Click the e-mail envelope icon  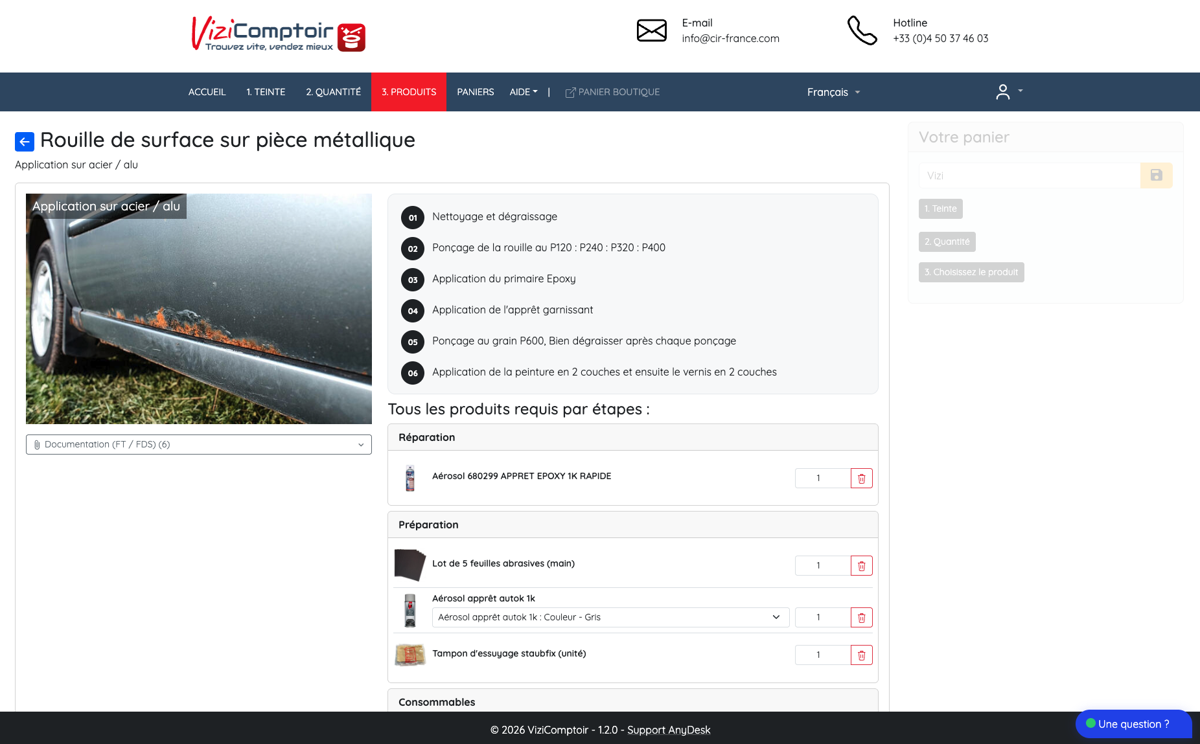[651, 30]
